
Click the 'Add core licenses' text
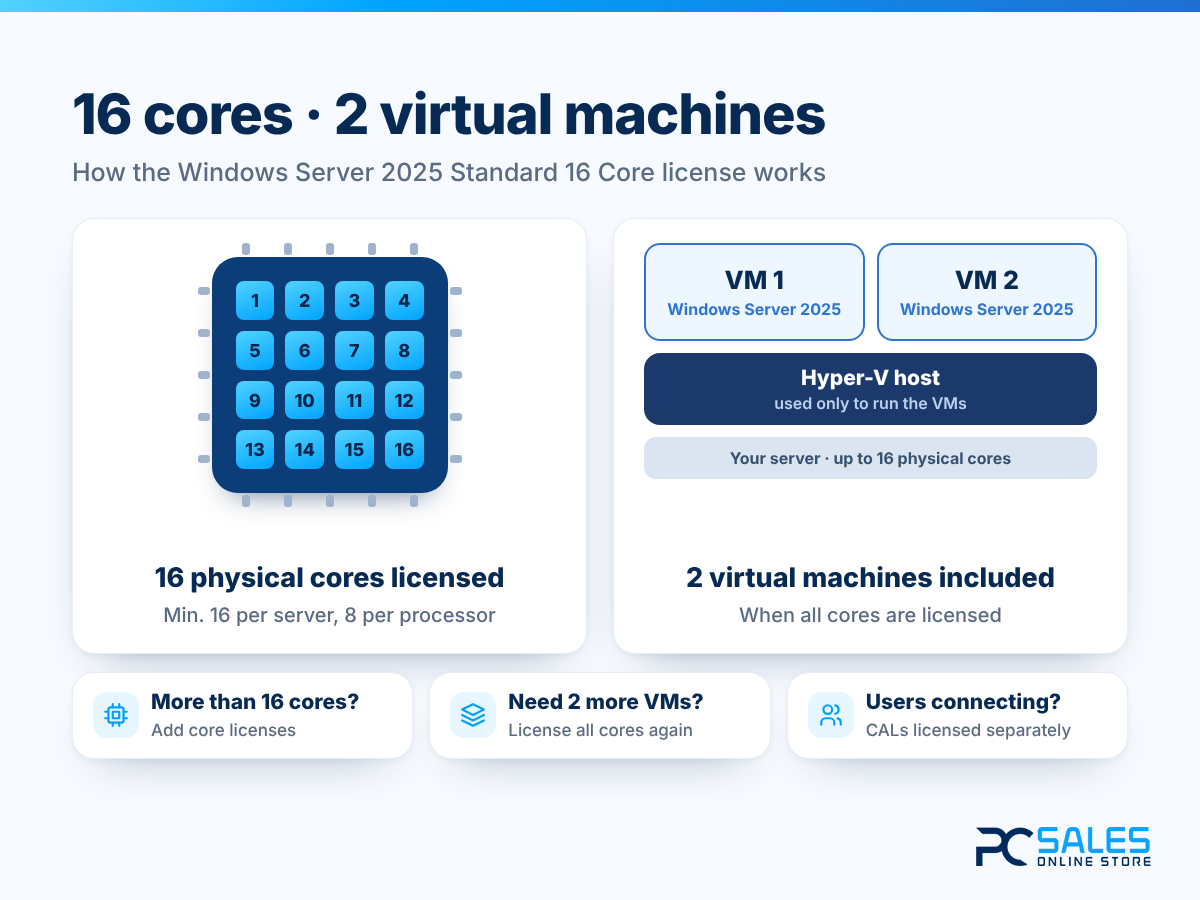tap(223, 730)
